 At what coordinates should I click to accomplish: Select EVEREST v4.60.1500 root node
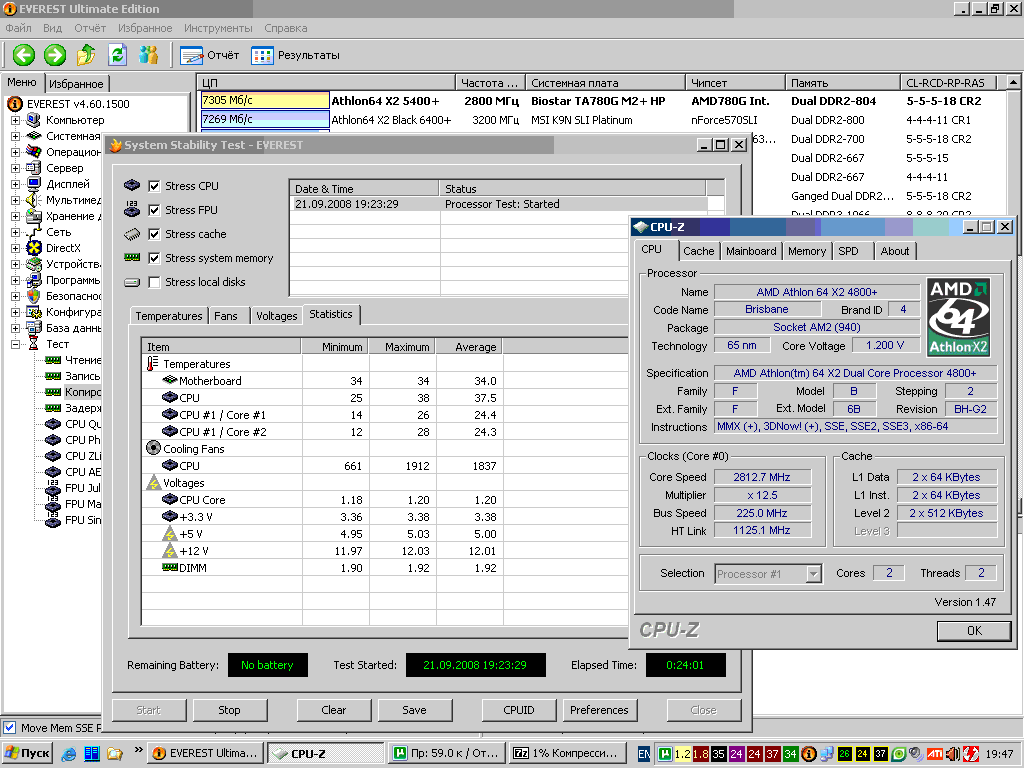78,104
